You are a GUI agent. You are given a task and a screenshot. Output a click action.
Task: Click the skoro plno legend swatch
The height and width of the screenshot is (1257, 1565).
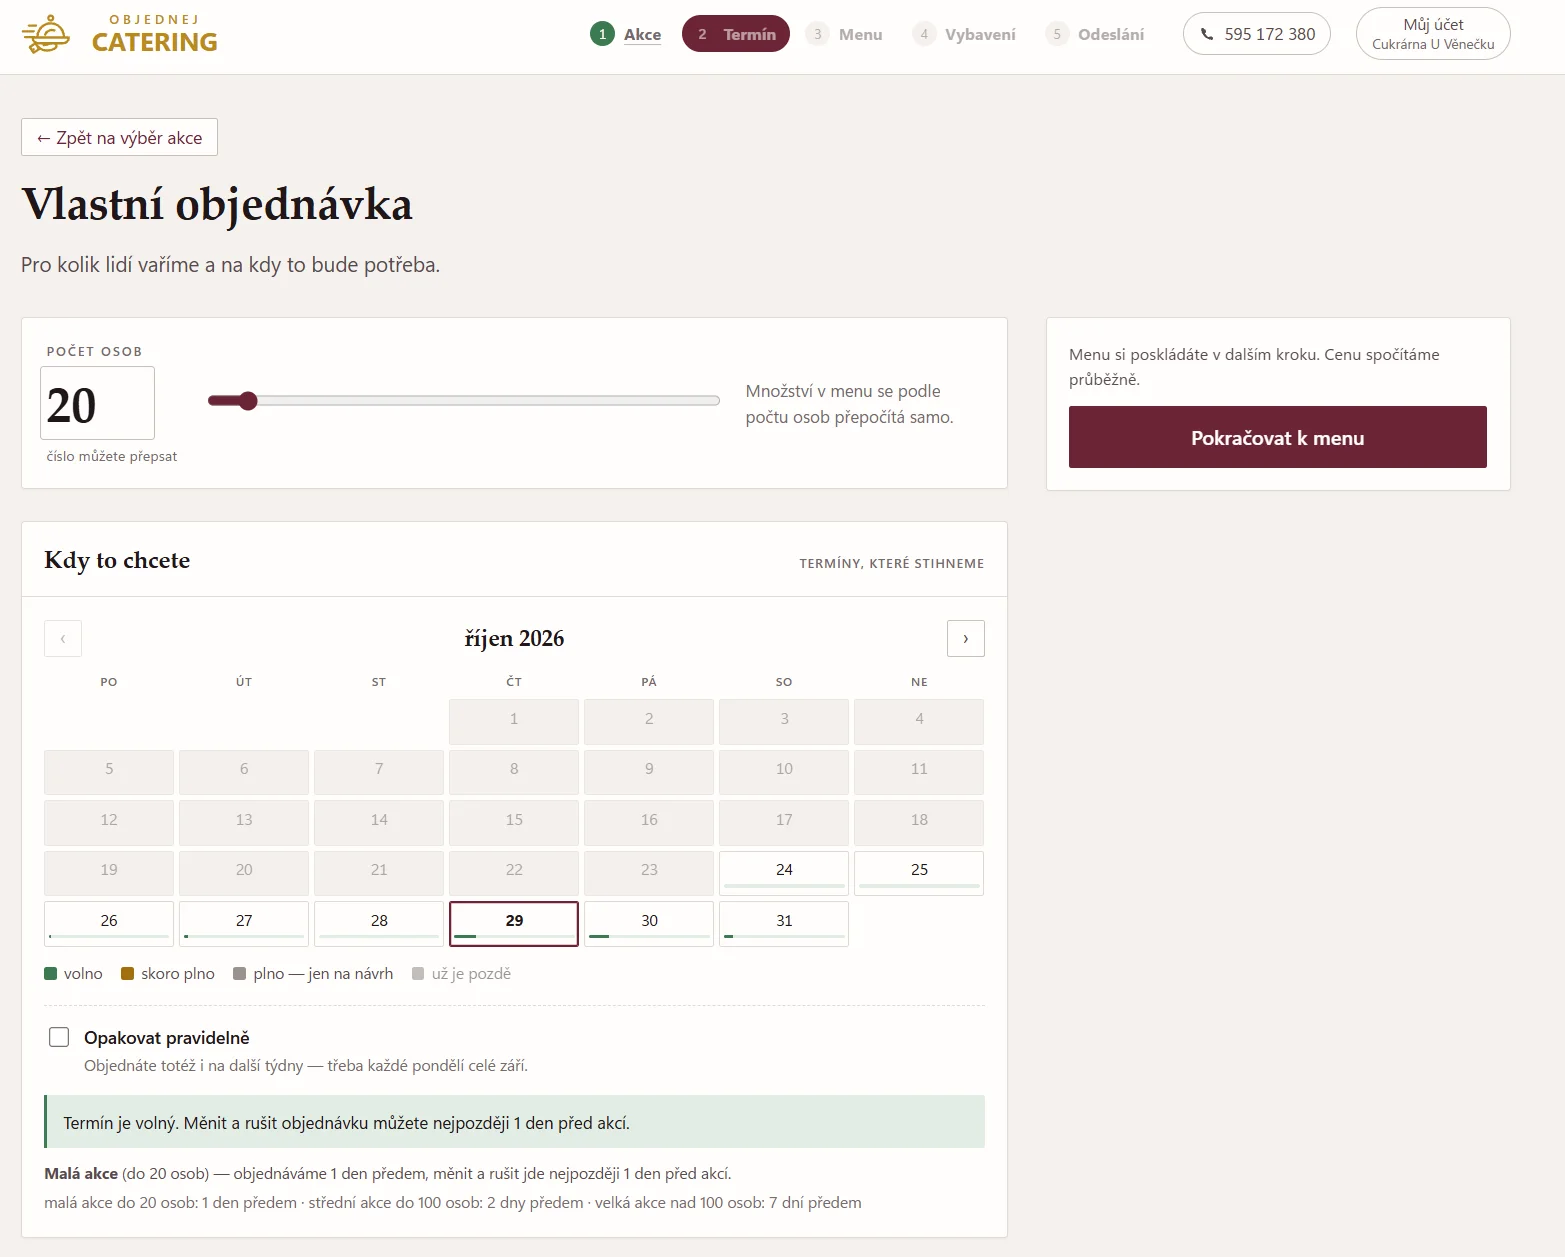[127, 974]
